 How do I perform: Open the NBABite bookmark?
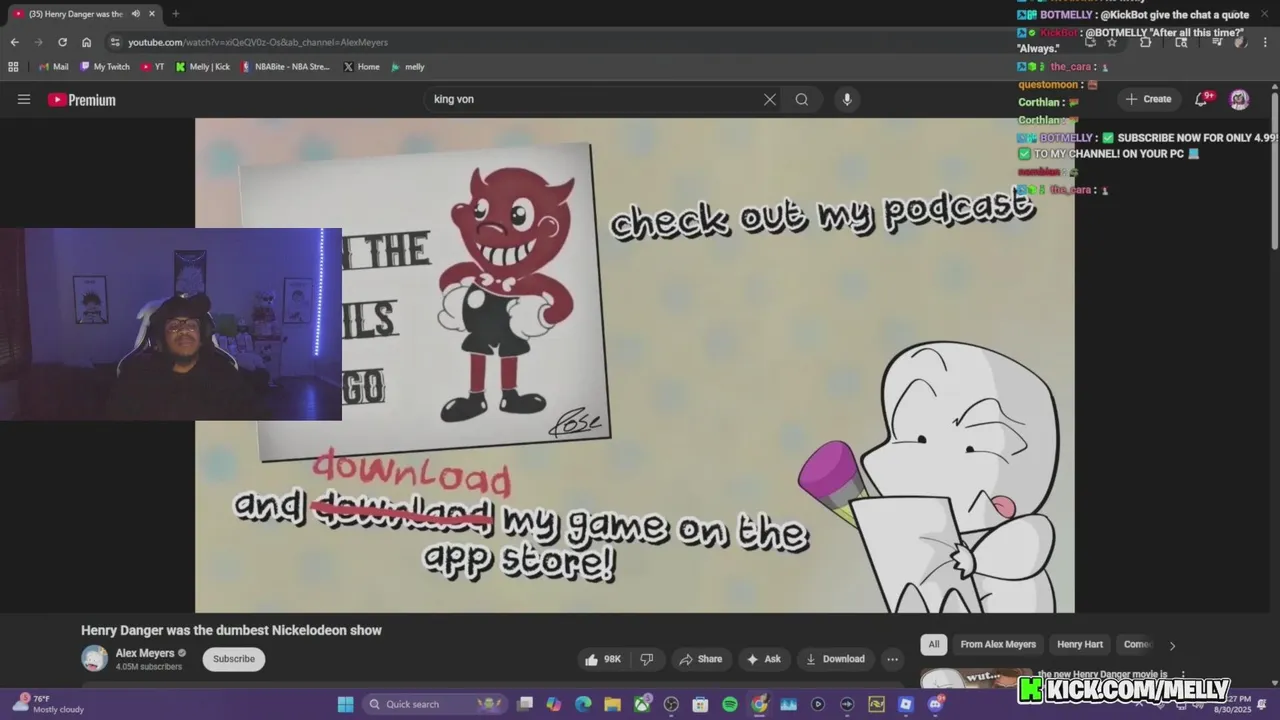285,67
